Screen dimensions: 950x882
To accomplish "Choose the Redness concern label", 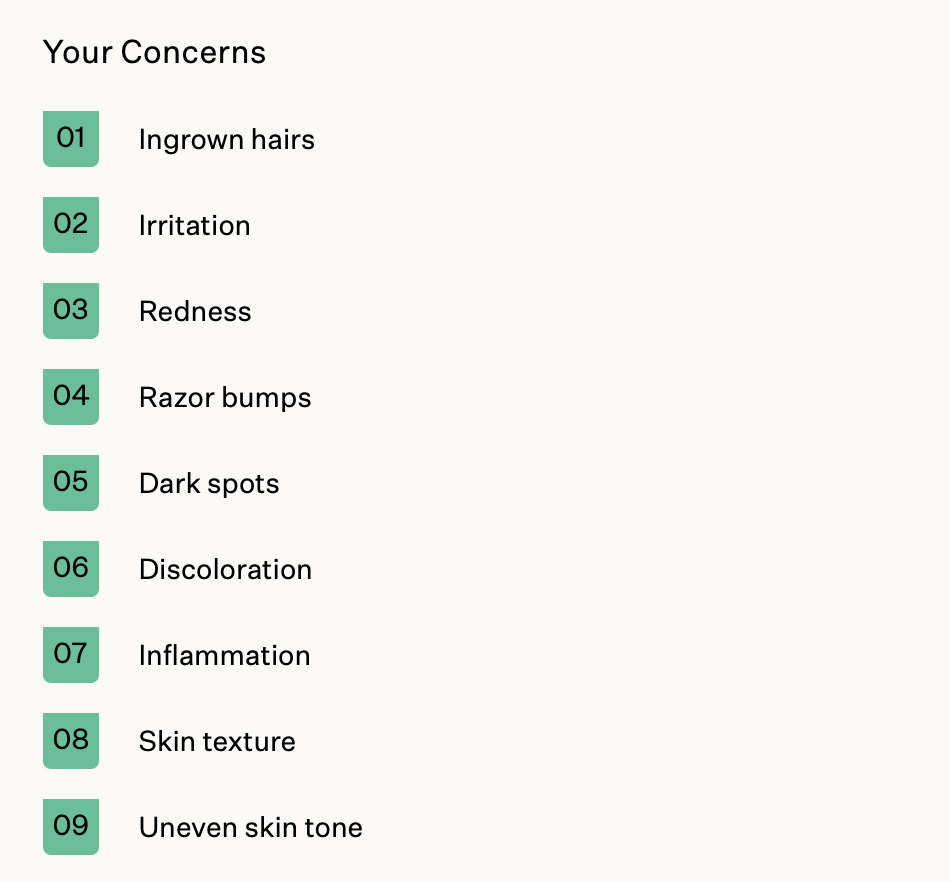I will 195,312.
